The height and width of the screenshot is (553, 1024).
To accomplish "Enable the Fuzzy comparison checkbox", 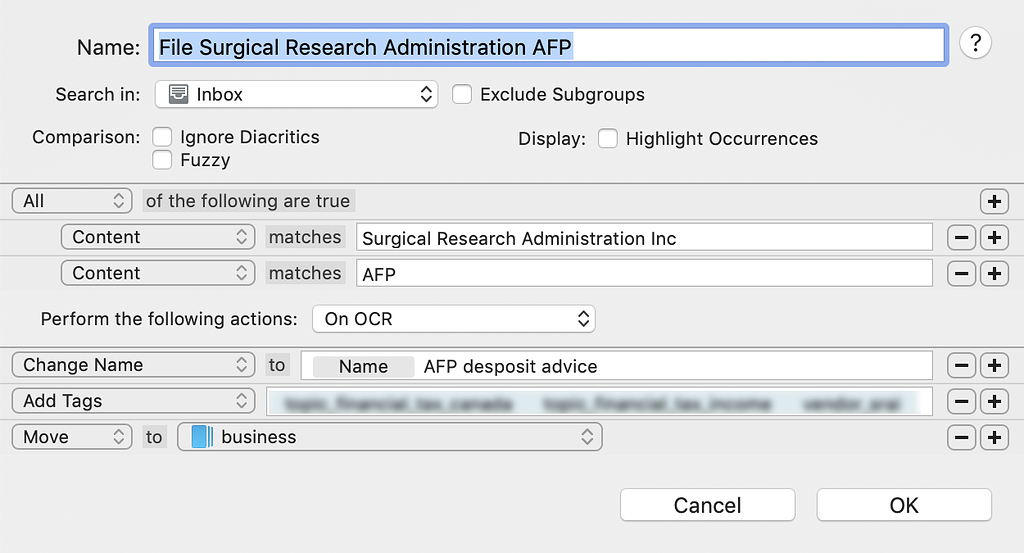I will (162, 160).
